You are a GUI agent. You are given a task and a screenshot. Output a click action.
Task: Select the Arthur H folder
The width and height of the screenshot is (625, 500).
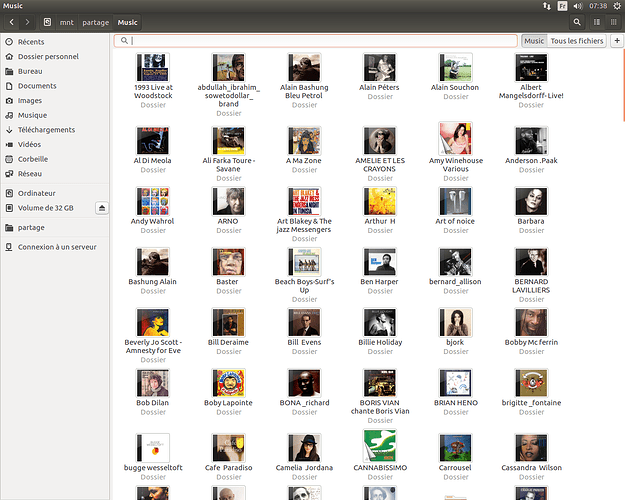pyautogui.click(x=380, y=211)
